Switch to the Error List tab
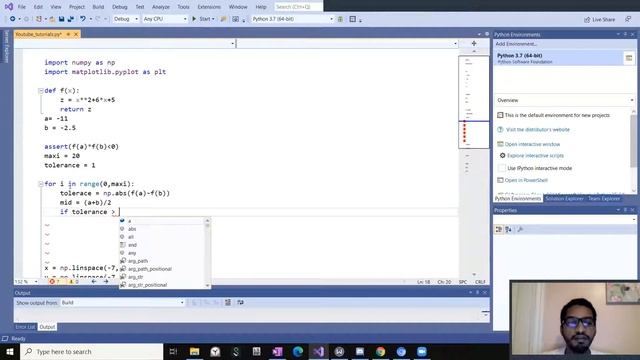The width and height of the screenshot is (640, 360). click(x=25, y=327)
